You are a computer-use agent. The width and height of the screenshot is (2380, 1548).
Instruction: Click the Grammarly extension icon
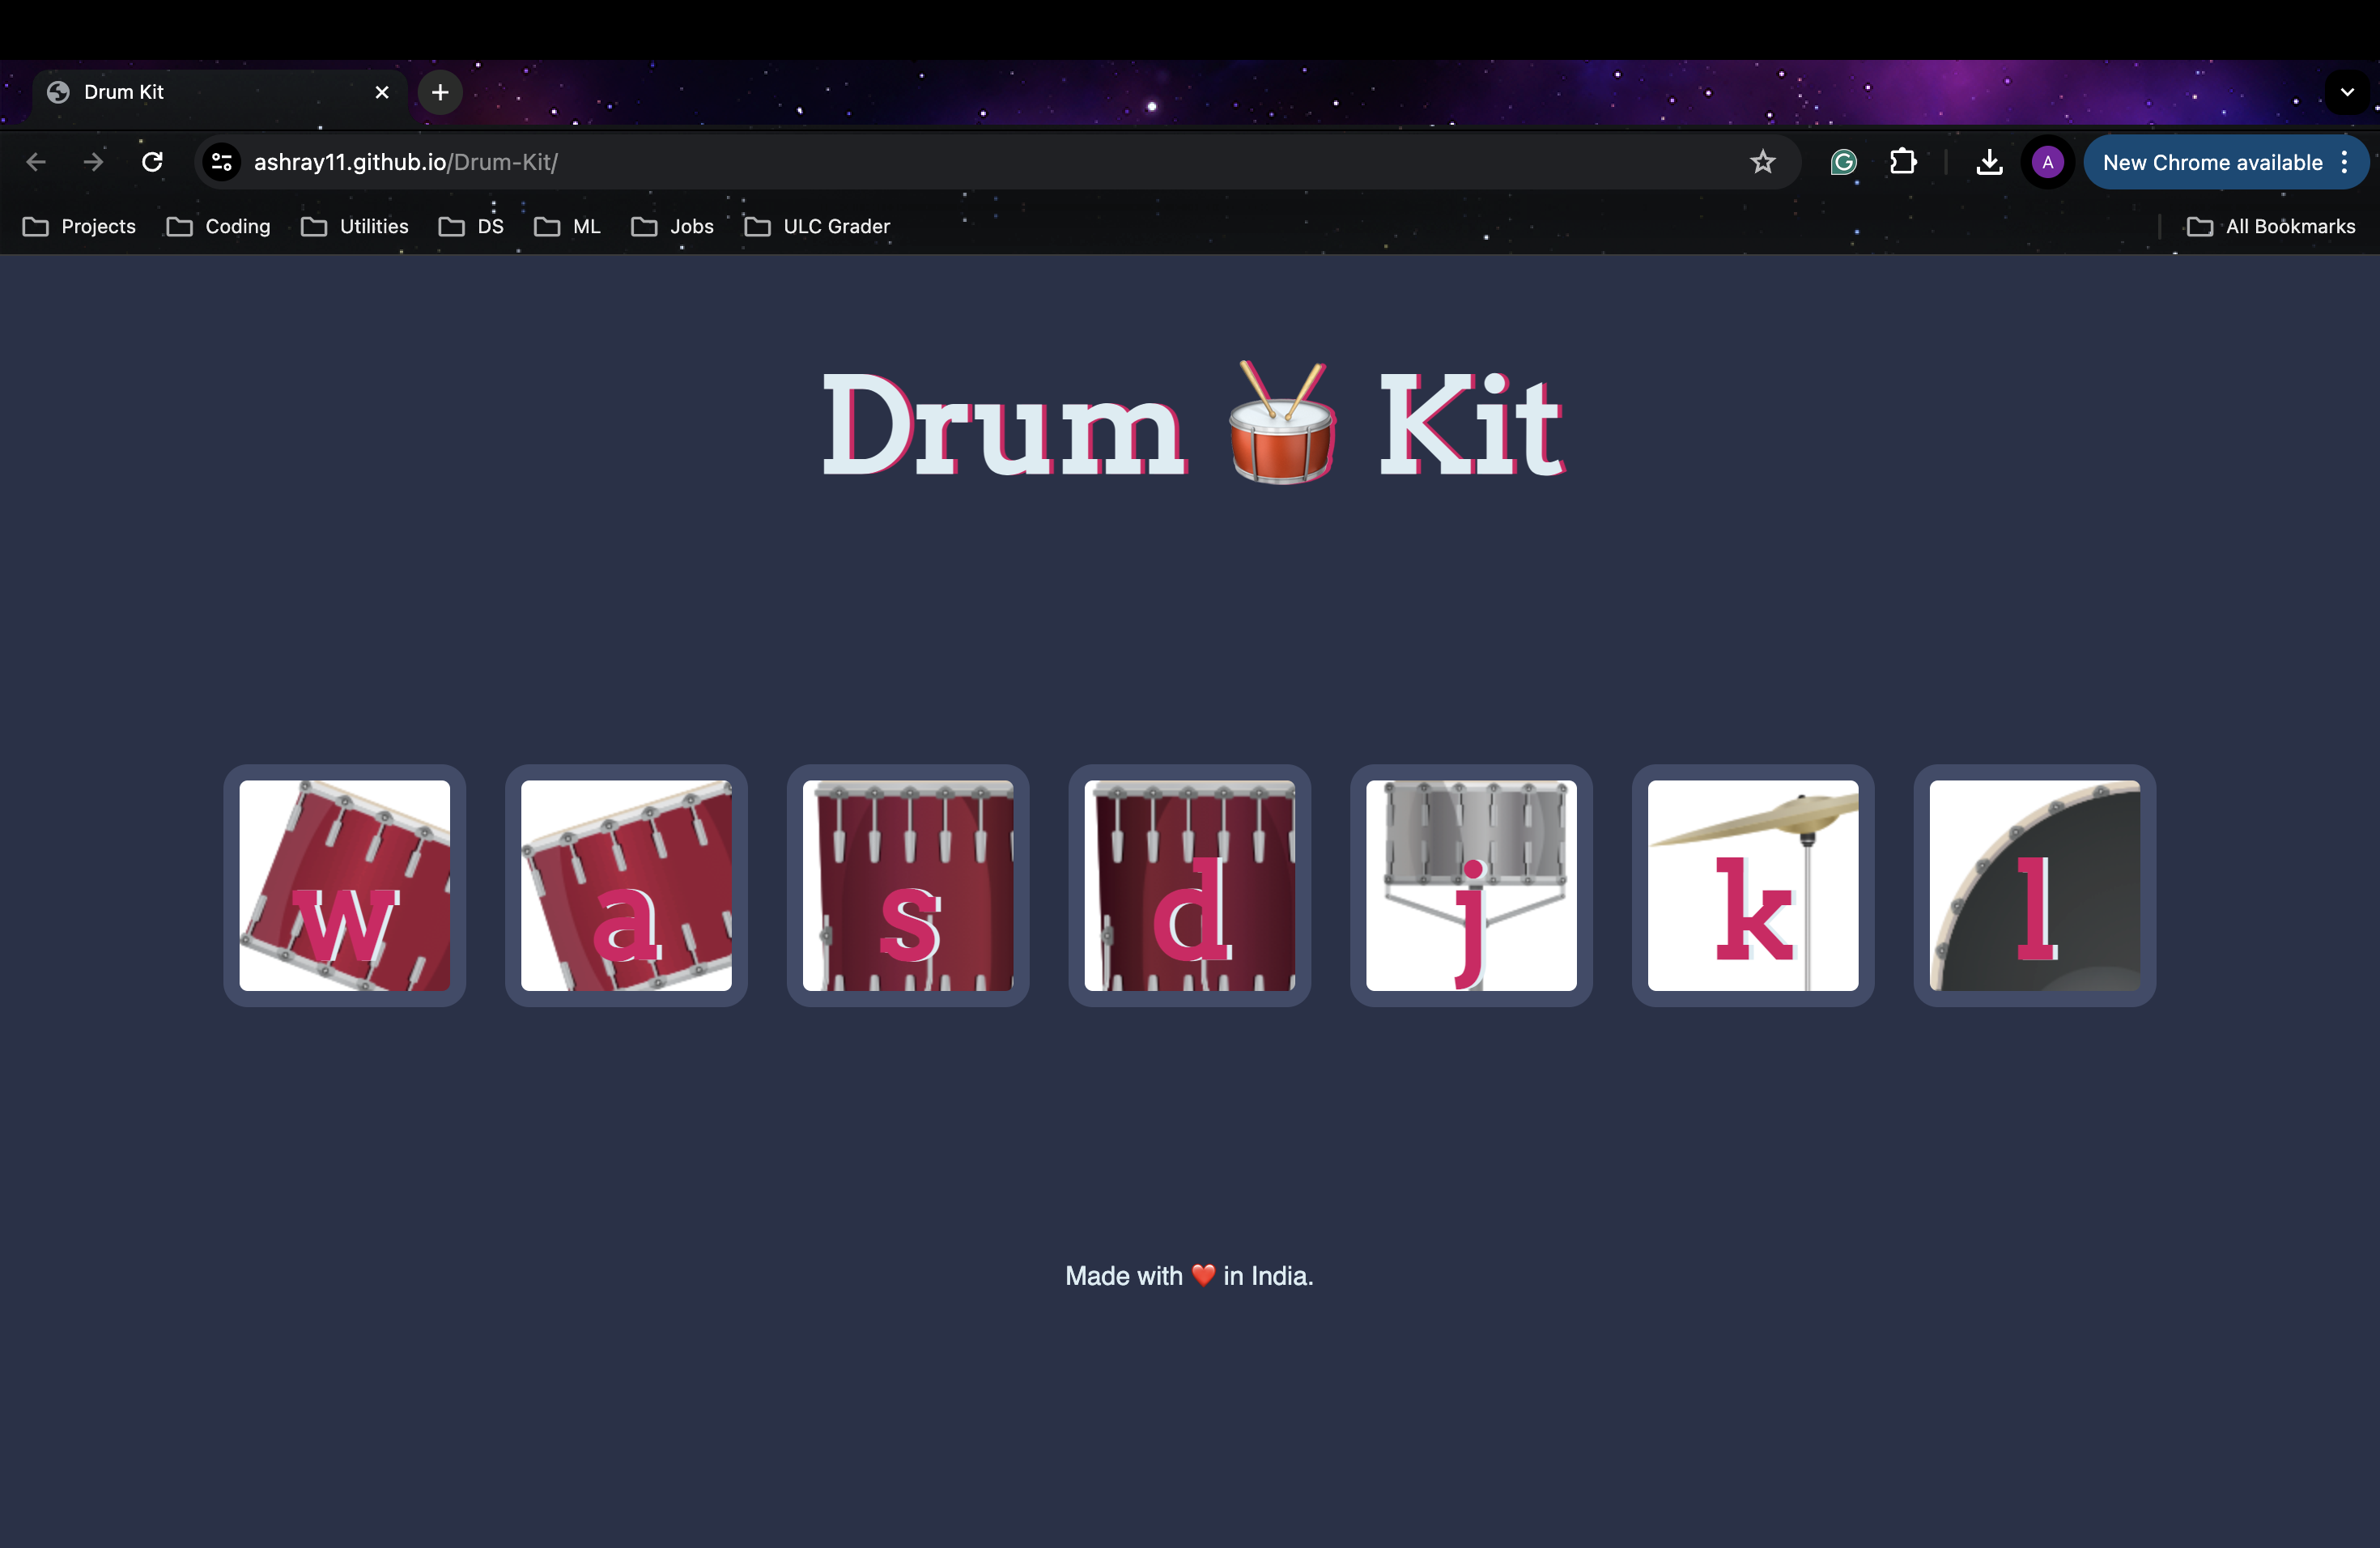click(1843, 161)
